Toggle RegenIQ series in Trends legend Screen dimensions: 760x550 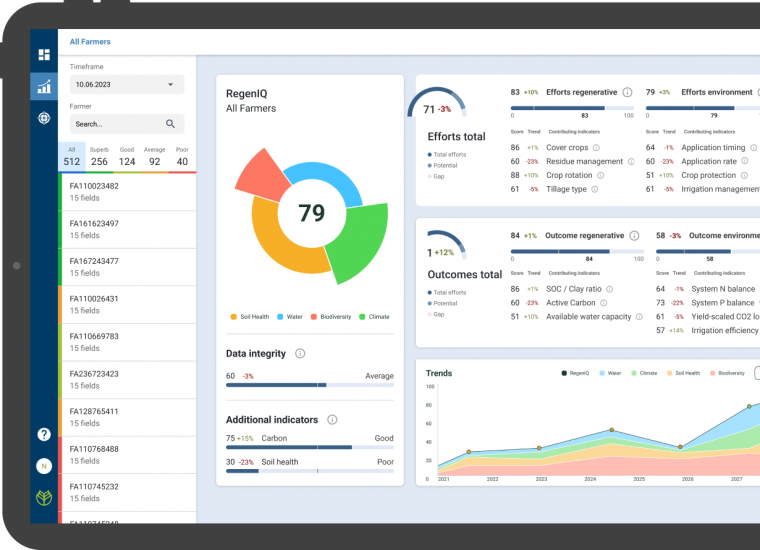pyautogui.click(x=577, y=373)
